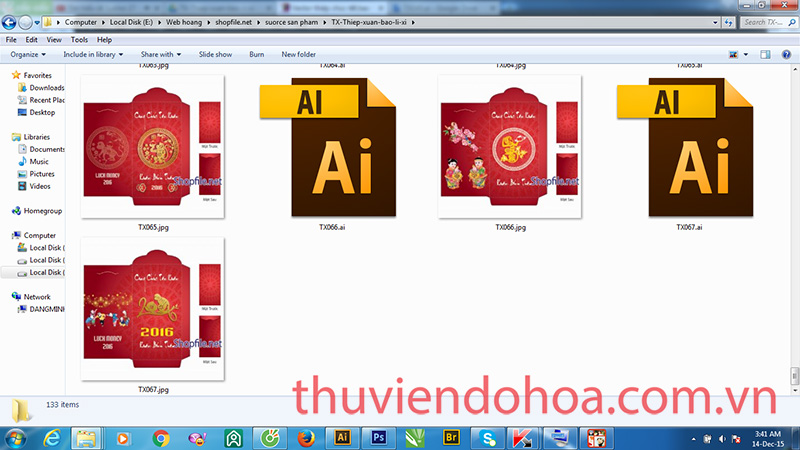Image resolution: width=800 pixels, height=450 pixels.
Task: Open Recent Places in the navigation pane
Action: pos(46,100)
